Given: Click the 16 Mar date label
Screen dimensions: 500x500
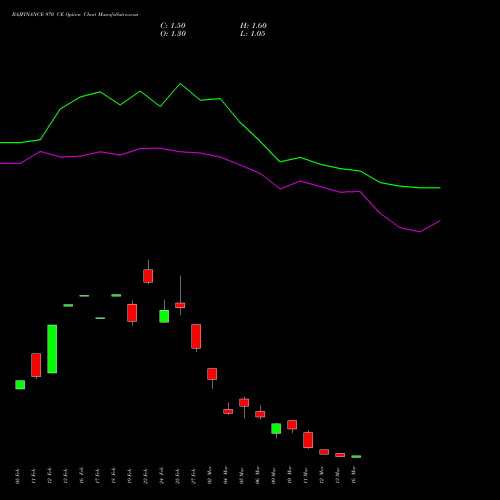Looking at the screenshot, I should click(x=354, y=475).
